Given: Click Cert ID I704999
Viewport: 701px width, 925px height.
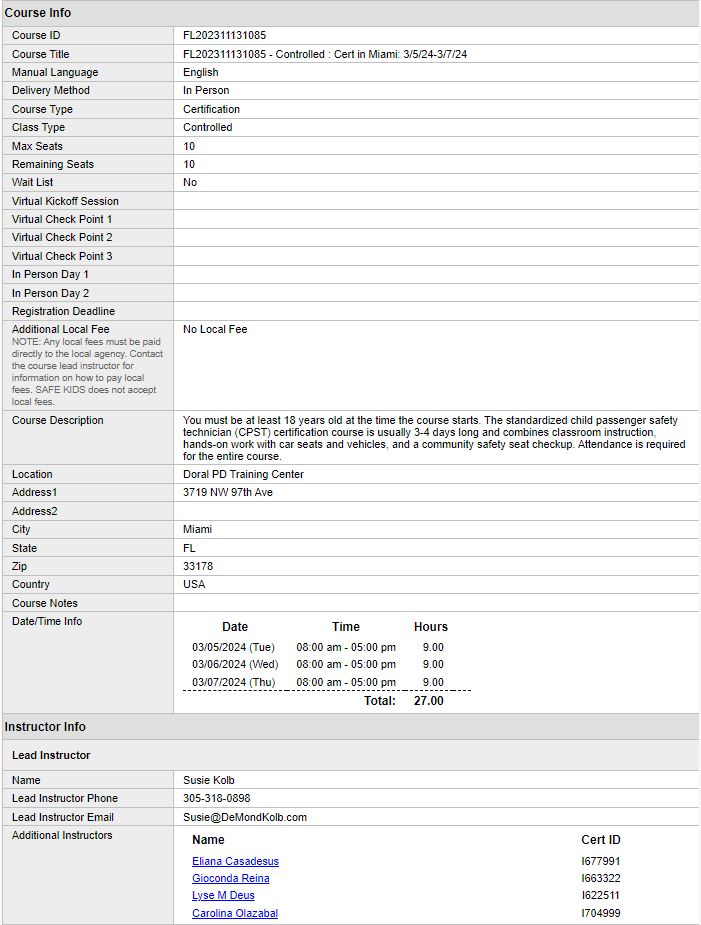Looking at the screenshot, I should tap(601, 913).
